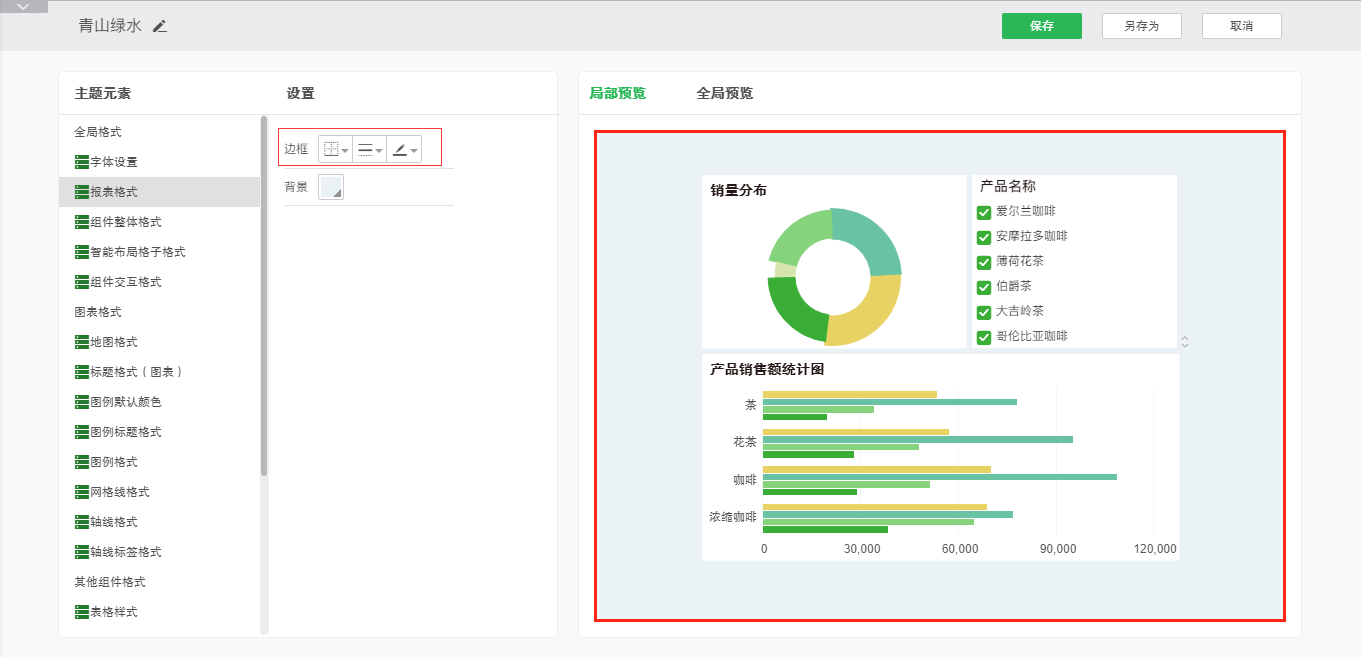This screenshot has width=1361, height=657.
Task: Open the border color pen dropdown
Action: [404, 150]
